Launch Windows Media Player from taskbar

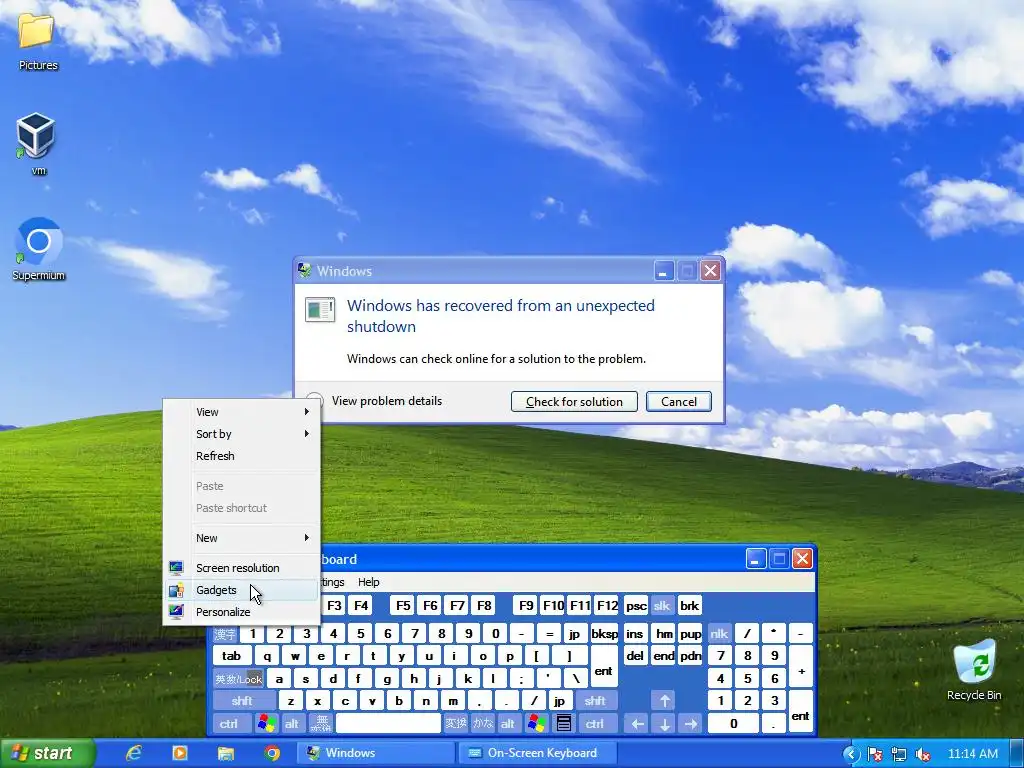click(180, 753)
